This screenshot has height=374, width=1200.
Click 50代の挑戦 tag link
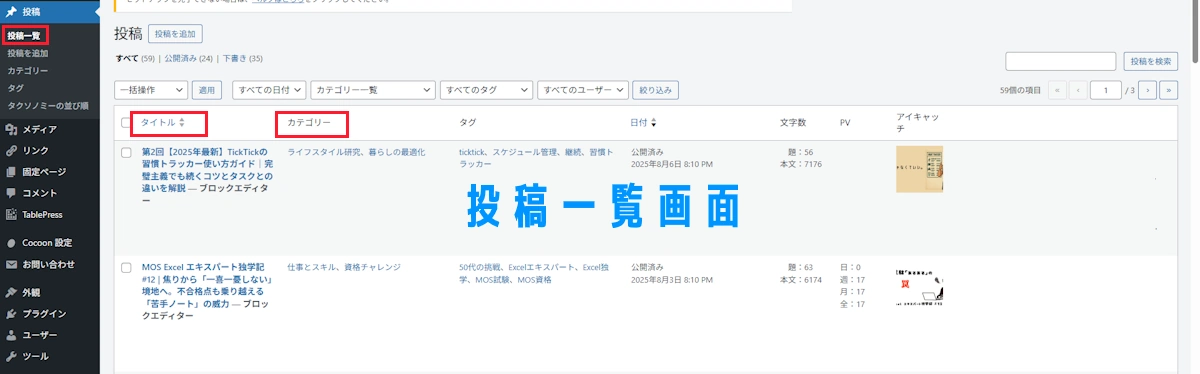coord(480,268)
